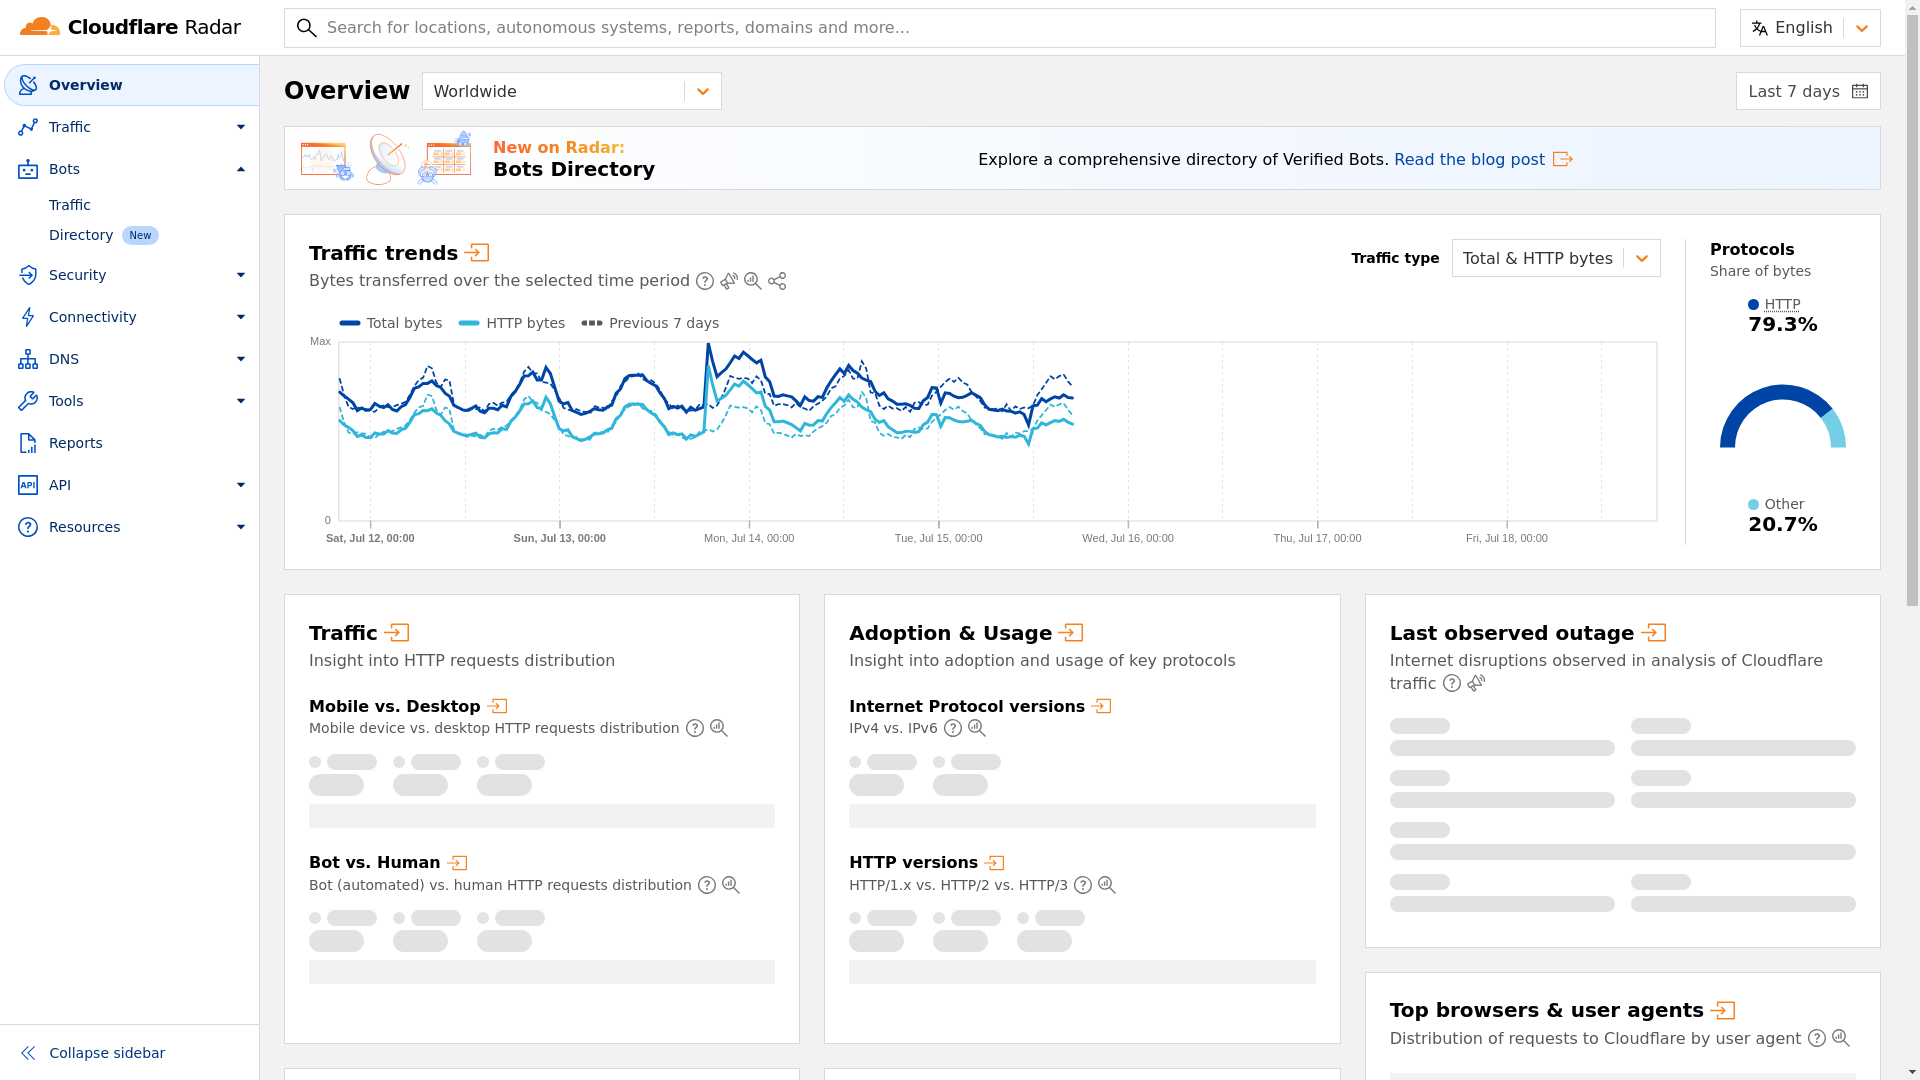The width and height of the screenshot is (1920, 1080).
Task: Collapse the sidebar
Action: coord(92,1053)
